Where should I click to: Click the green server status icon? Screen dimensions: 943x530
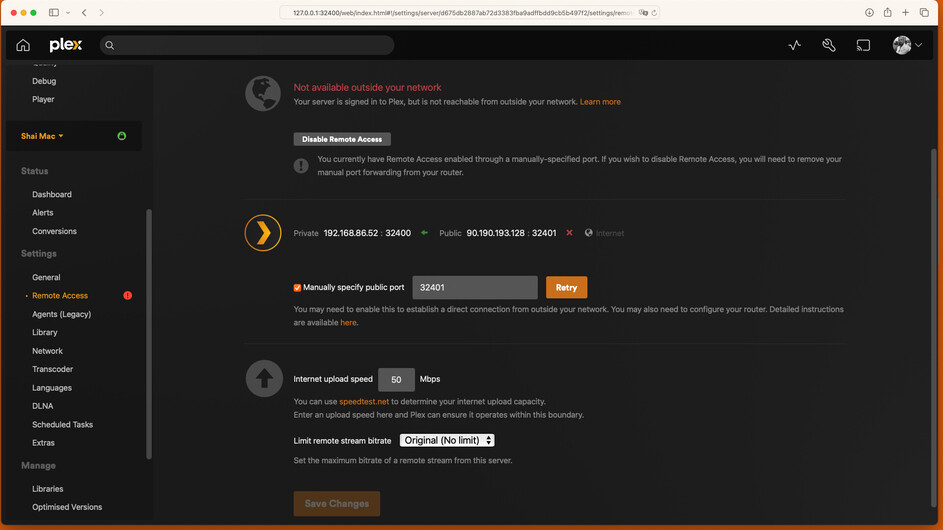click(121, 136)
